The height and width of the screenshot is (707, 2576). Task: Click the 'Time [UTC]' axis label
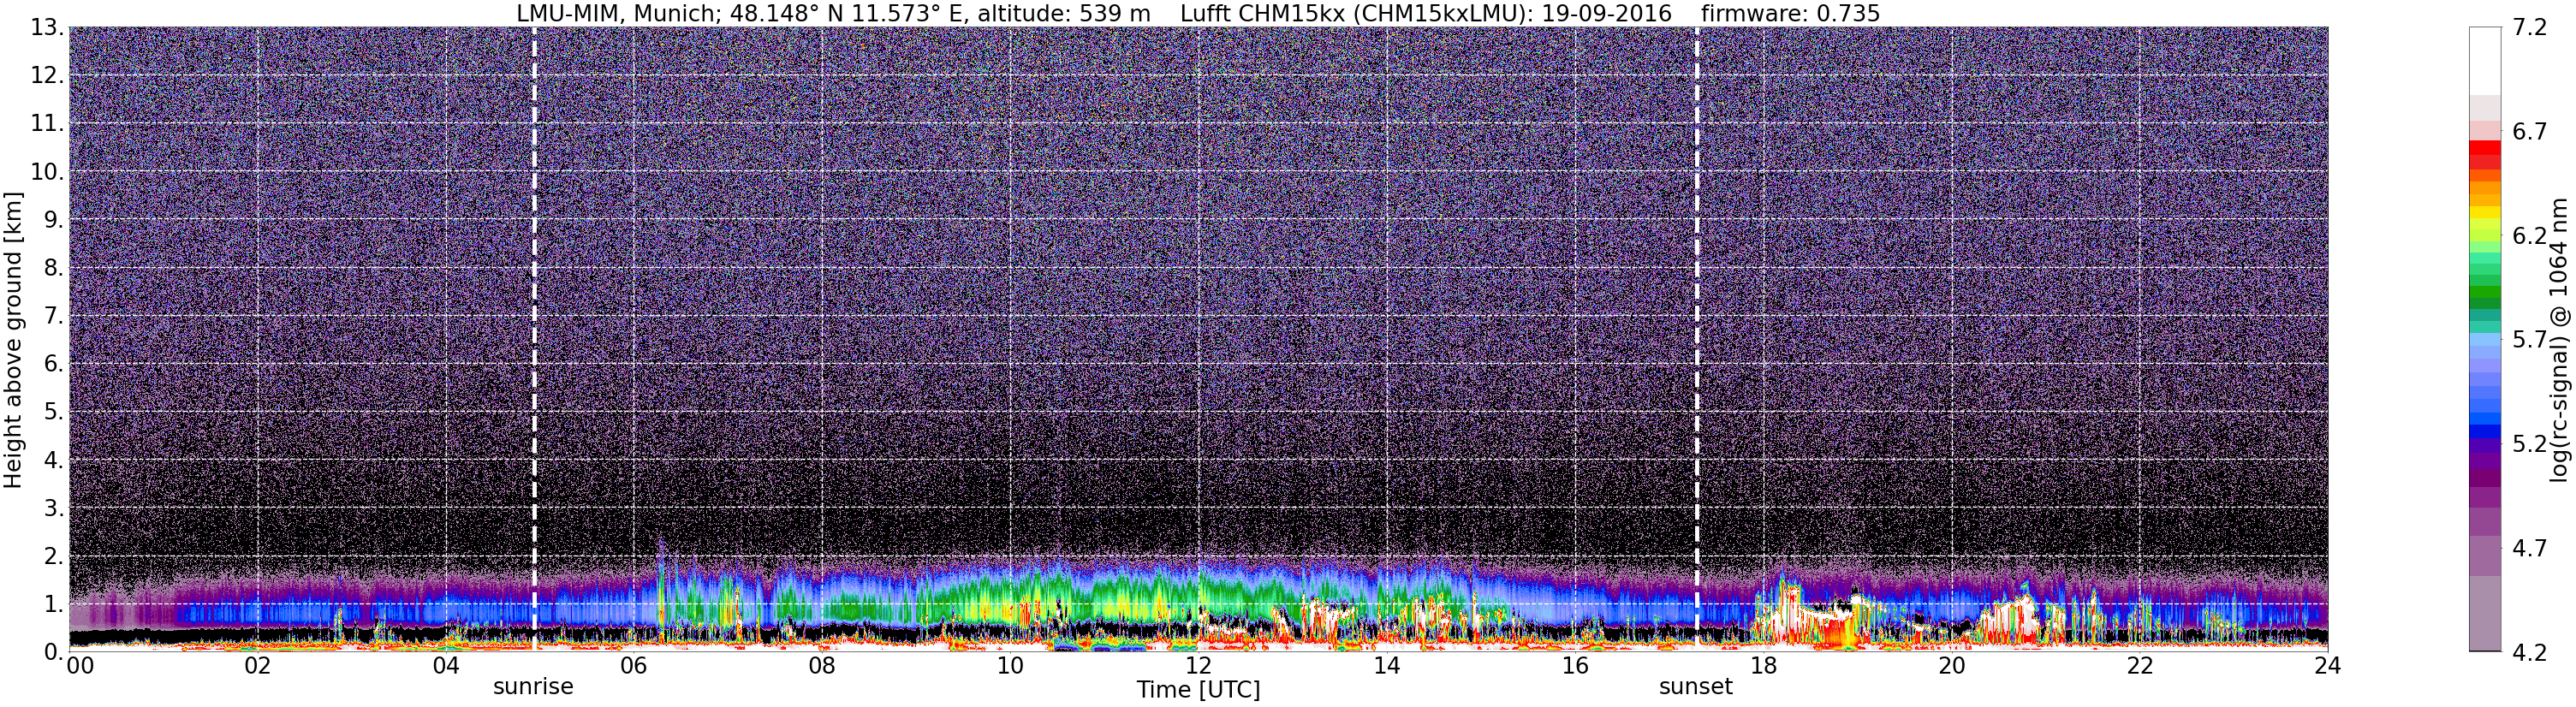(1198, 690)
